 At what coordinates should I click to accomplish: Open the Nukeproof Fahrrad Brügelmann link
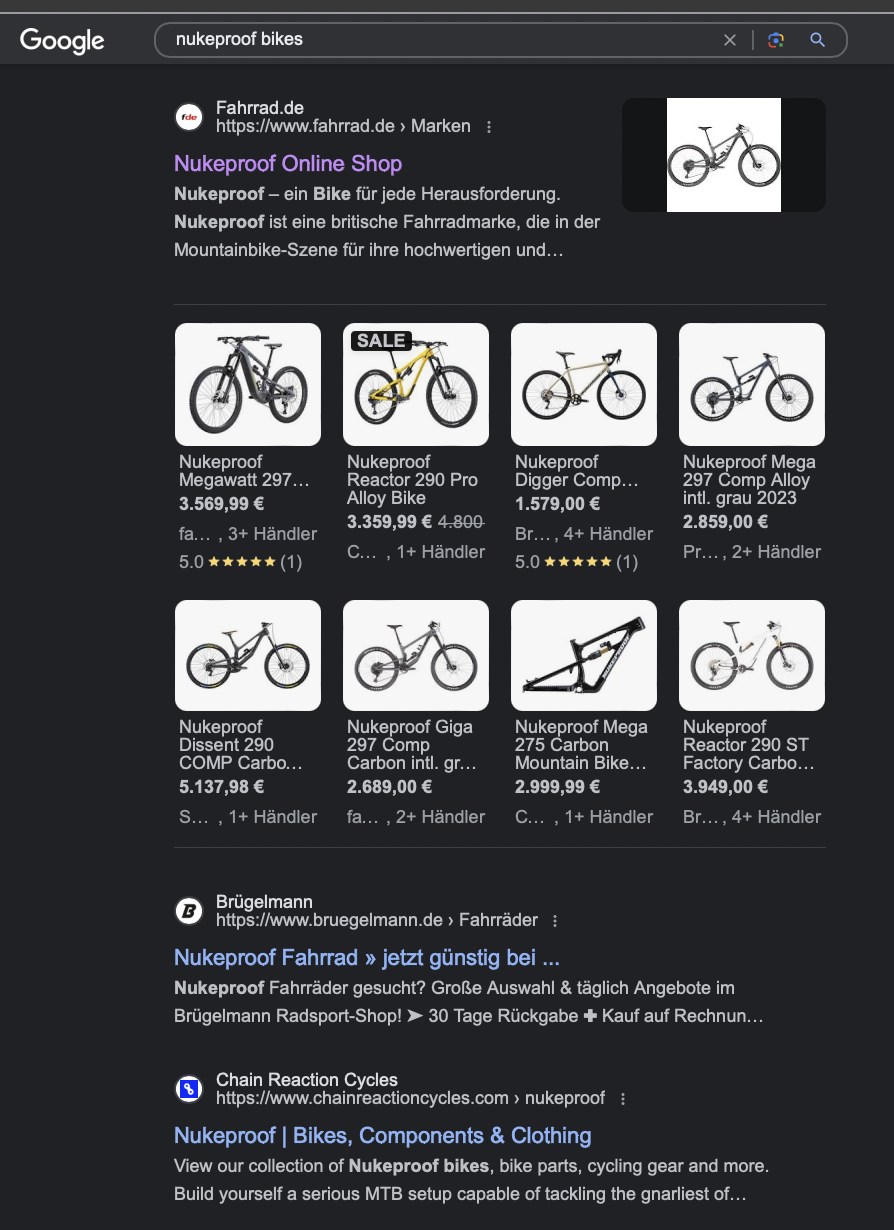point(366,958)
